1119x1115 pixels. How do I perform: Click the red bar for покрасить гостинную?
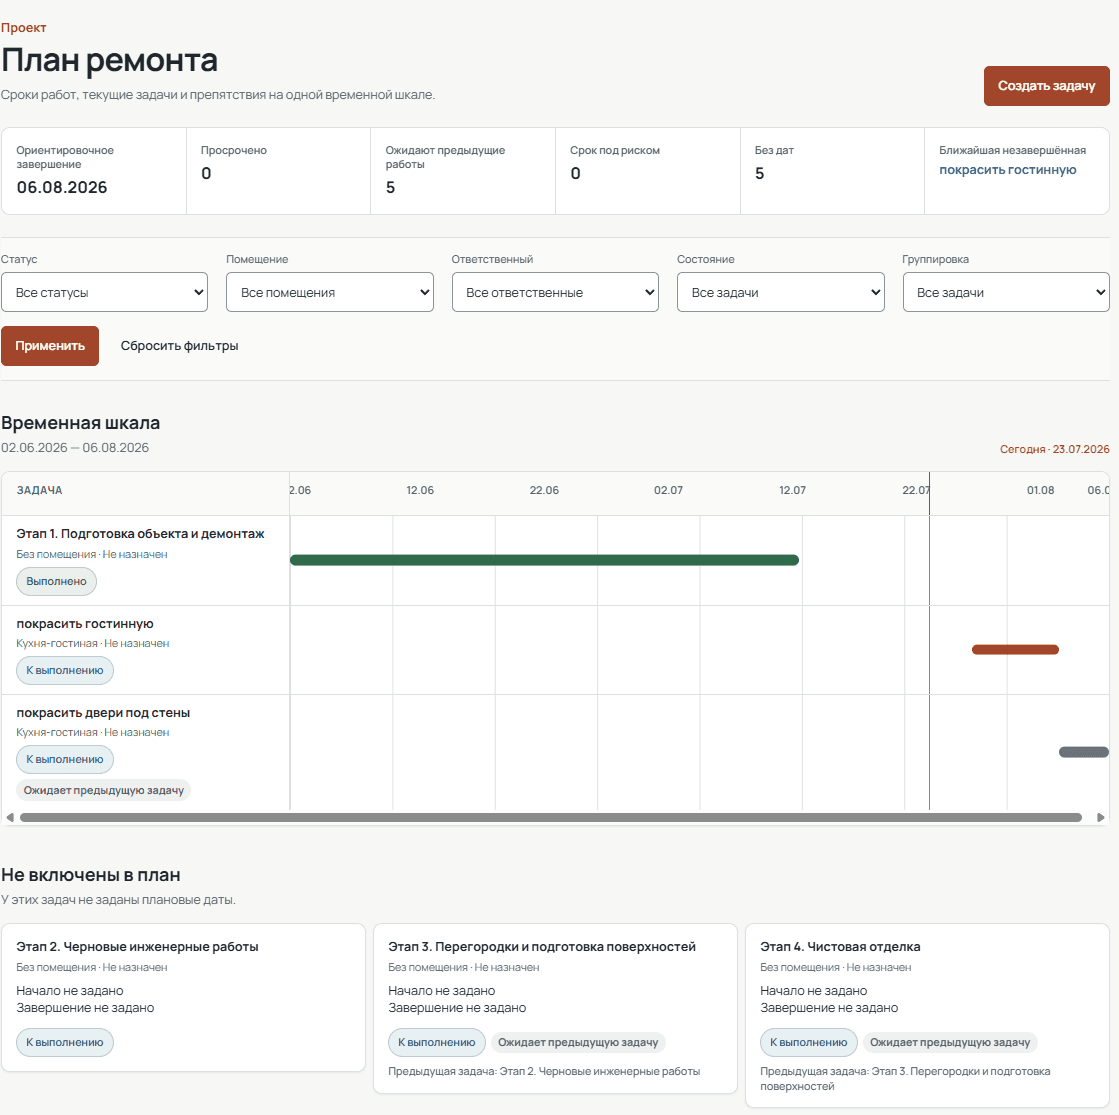click(x=1015, y=650)
